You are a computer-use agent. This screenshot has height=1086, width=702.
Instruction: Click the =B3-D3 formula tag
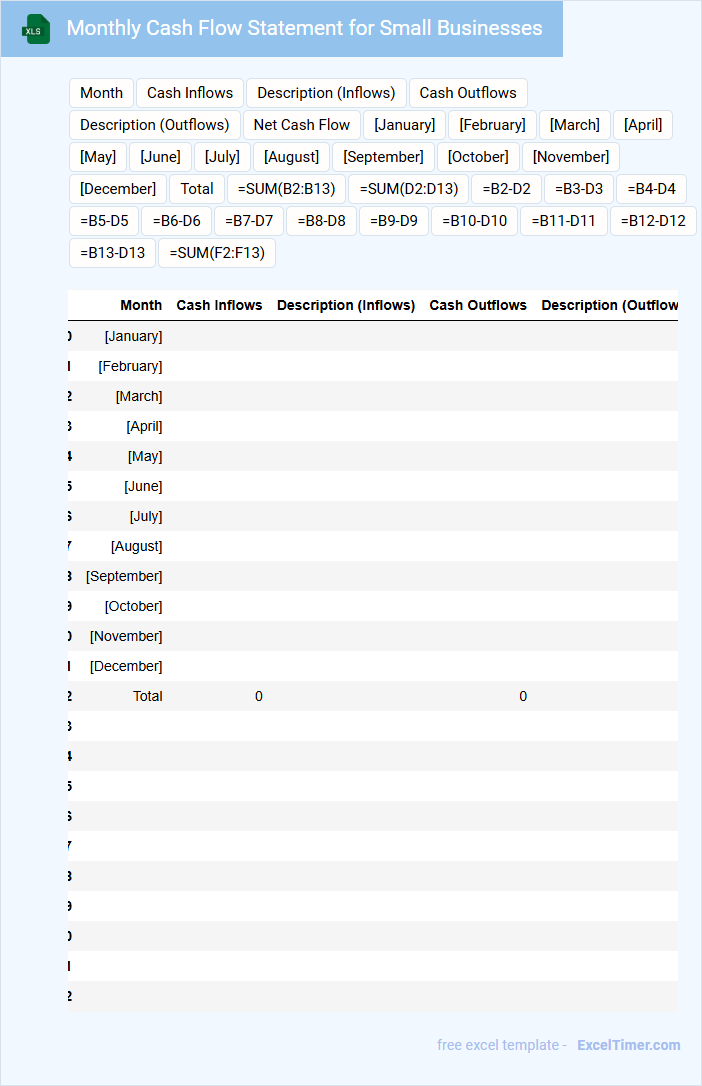point(579,188)
